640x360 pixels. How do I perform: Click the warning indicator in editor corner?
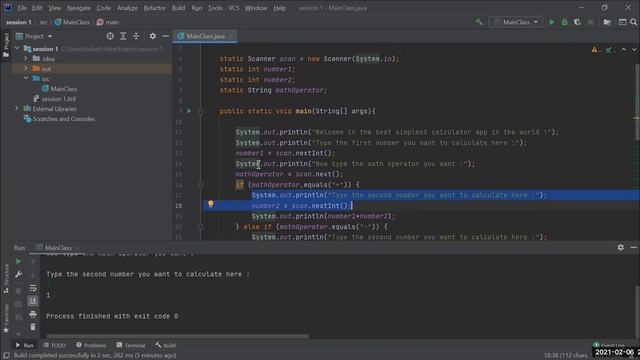click(595, 50)
